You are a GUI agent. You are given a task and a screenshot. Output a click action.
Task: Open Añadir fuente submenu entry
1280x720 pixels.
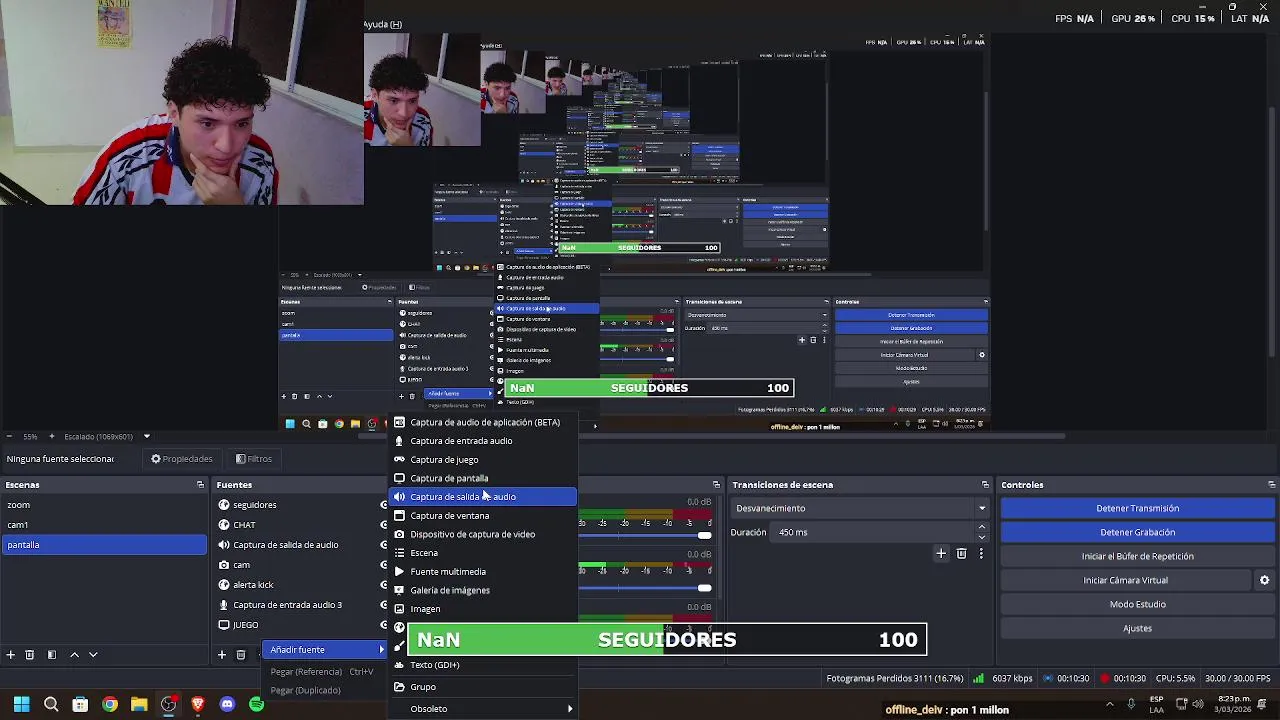click(326, 650)
